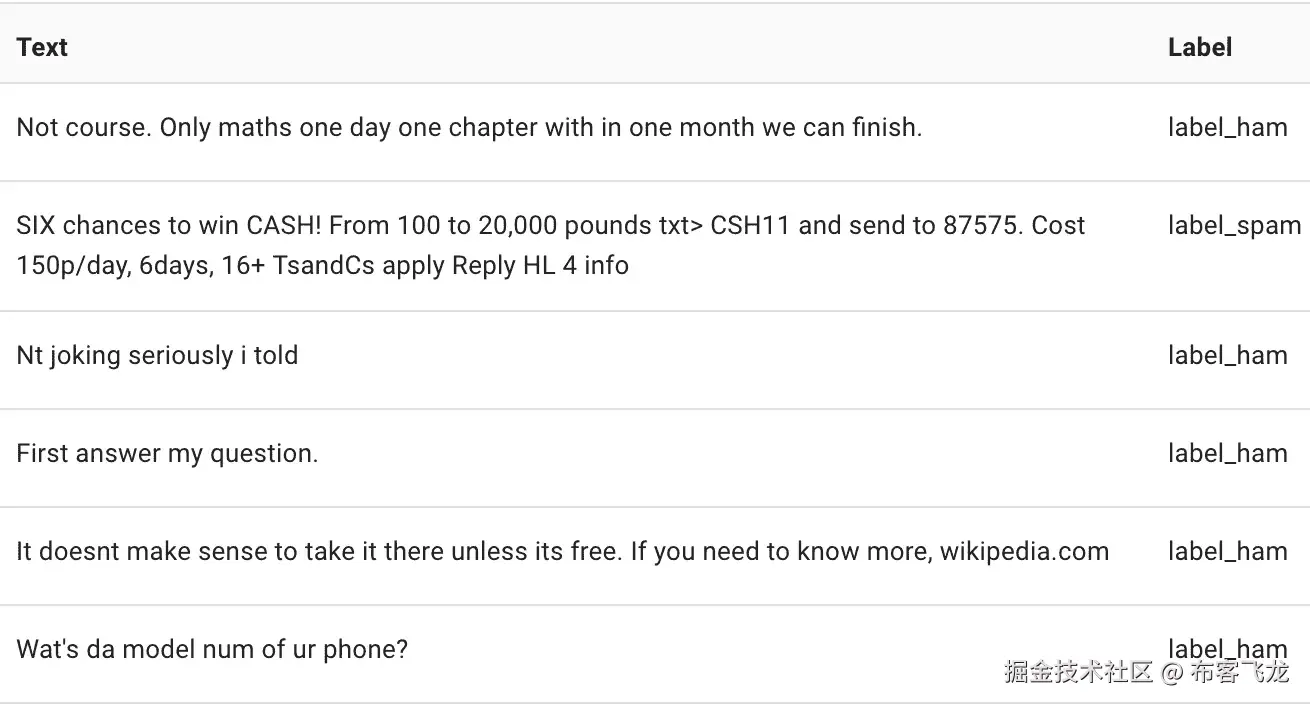Click label_ham in the phone model row
This screenshot has width=1310, height=706.
click(1227, 646)
